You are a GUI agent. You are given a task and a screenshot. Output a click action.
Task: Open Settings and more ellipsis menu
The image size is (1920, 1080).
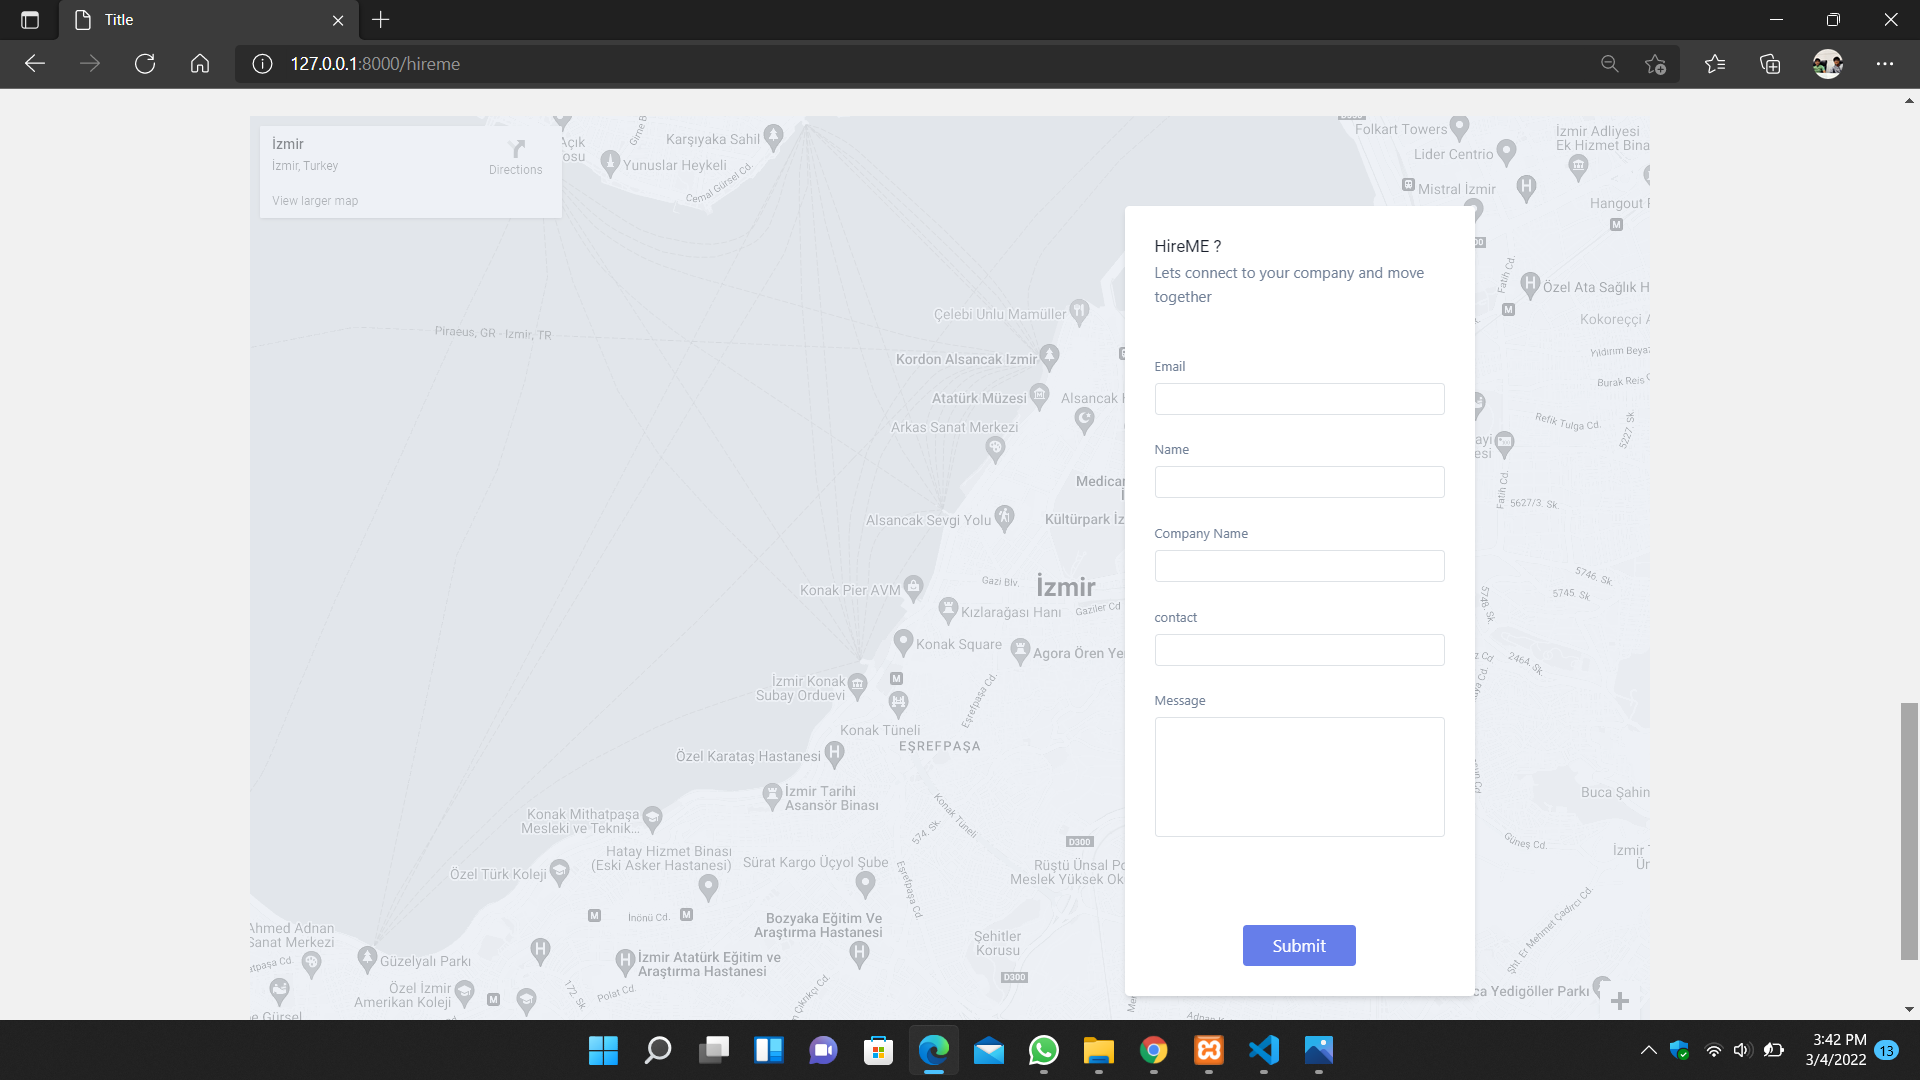tap(1885, 64)
